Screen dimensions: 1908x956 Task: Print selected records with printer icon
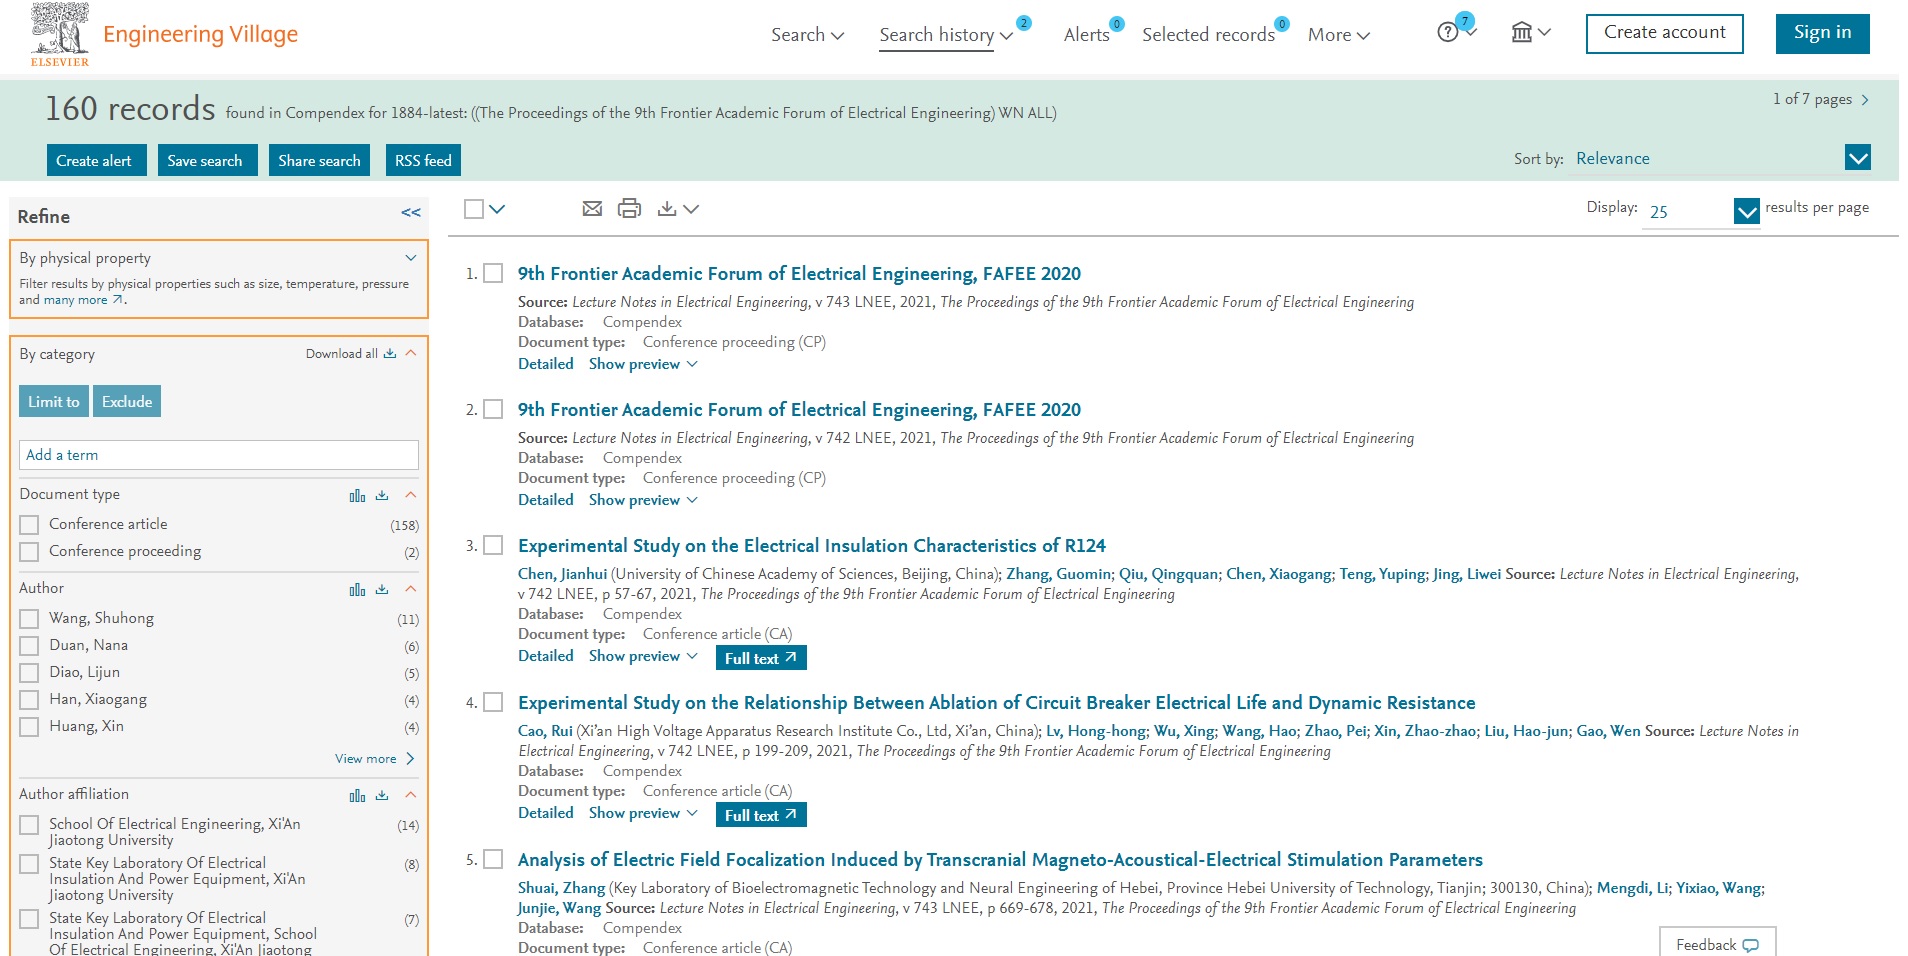point(629,208)
